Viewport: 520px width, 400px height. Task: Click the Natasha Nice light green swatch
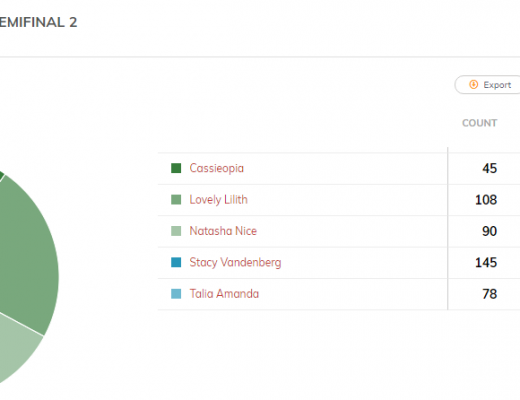(176, 231)
